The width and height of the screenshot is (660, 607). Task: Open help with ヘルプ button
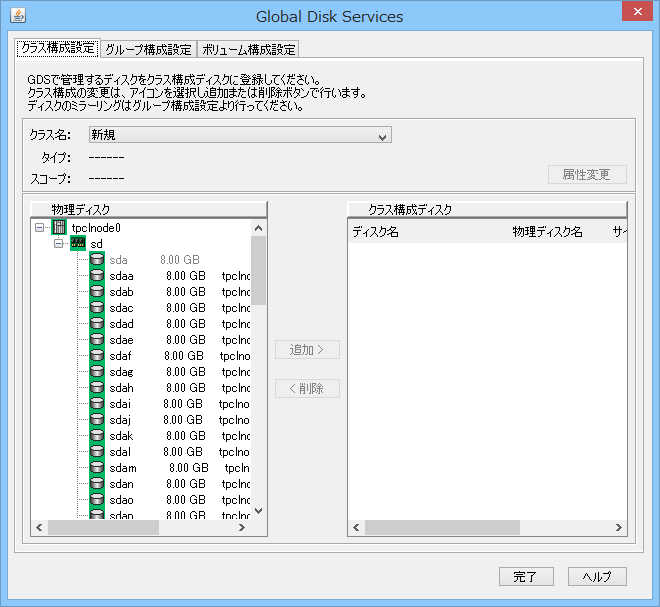(597, 576)
